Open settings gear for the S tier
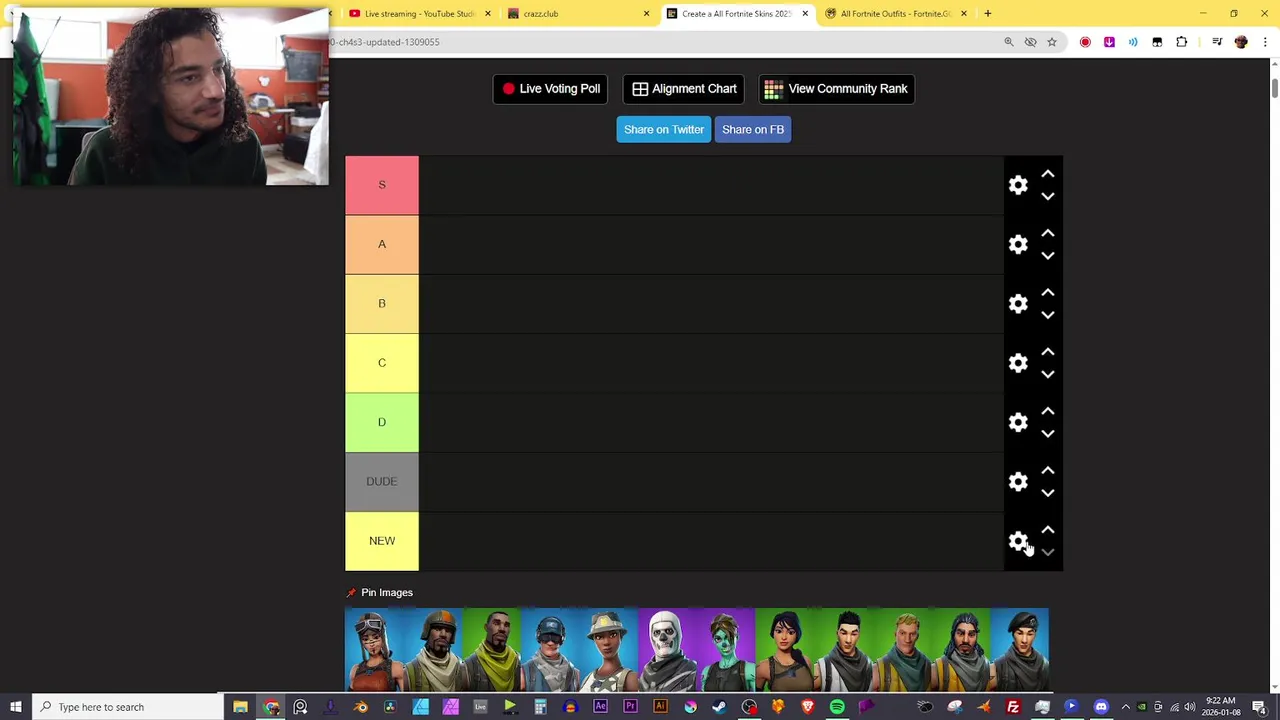1280x720 pixels. [1018, 185]
